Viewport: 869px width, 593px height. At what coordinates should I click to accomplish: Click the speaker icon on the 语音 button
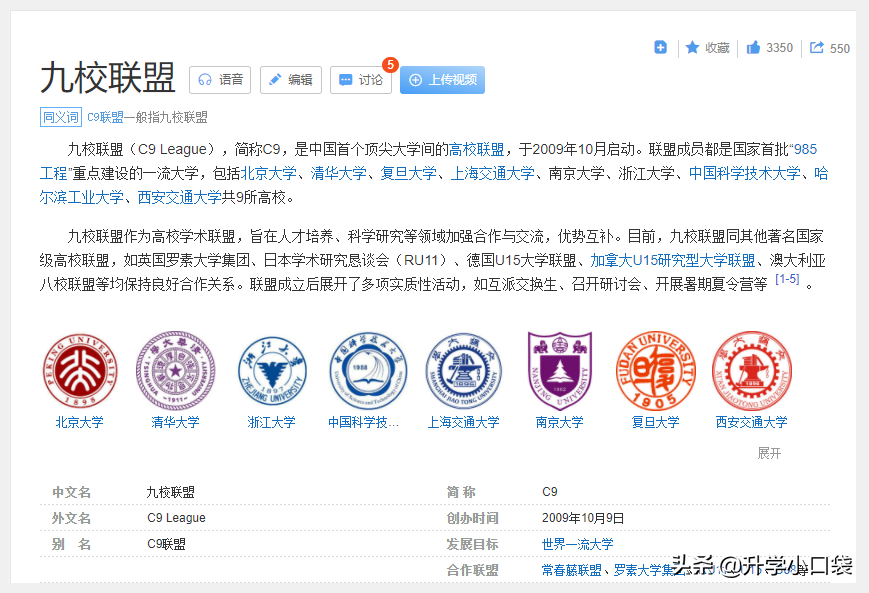(206, 79)
